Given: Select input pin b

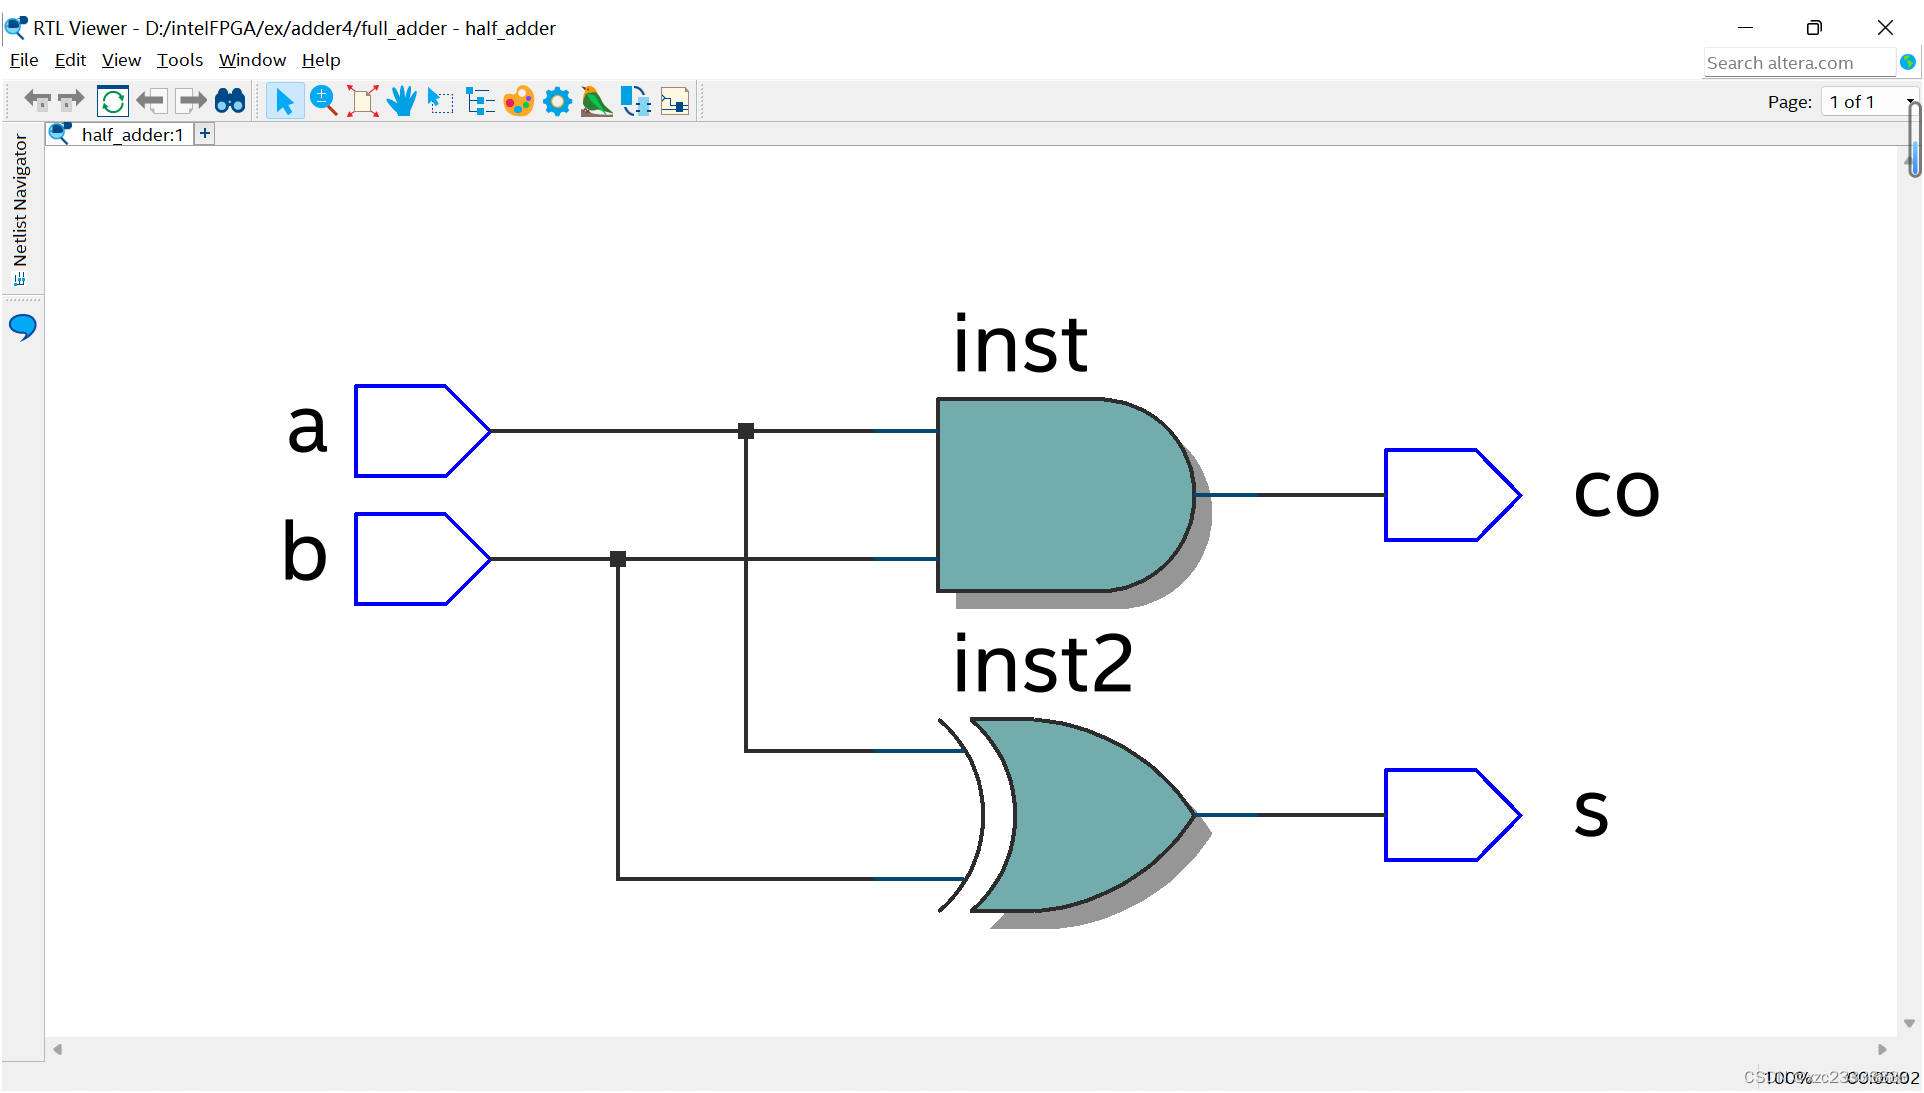Looking at the screenshot, I should tap(422, 559).
